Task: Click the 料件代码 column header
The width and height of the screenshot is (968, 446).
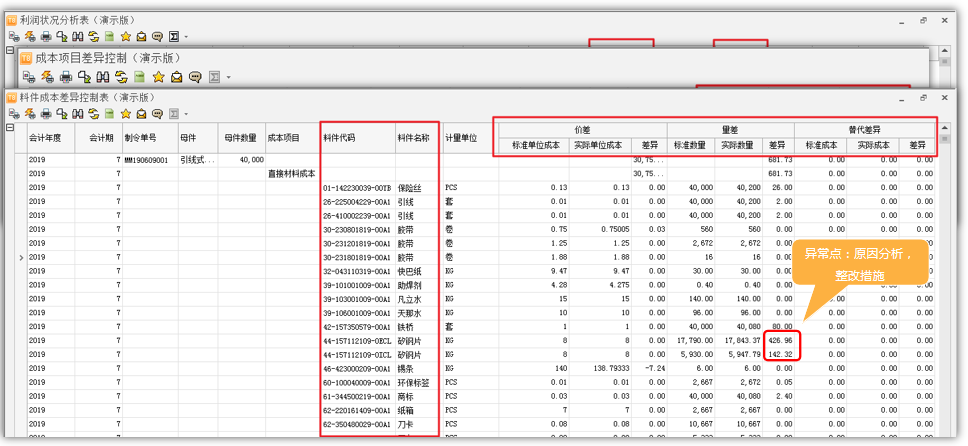Action: pos(340,138)
